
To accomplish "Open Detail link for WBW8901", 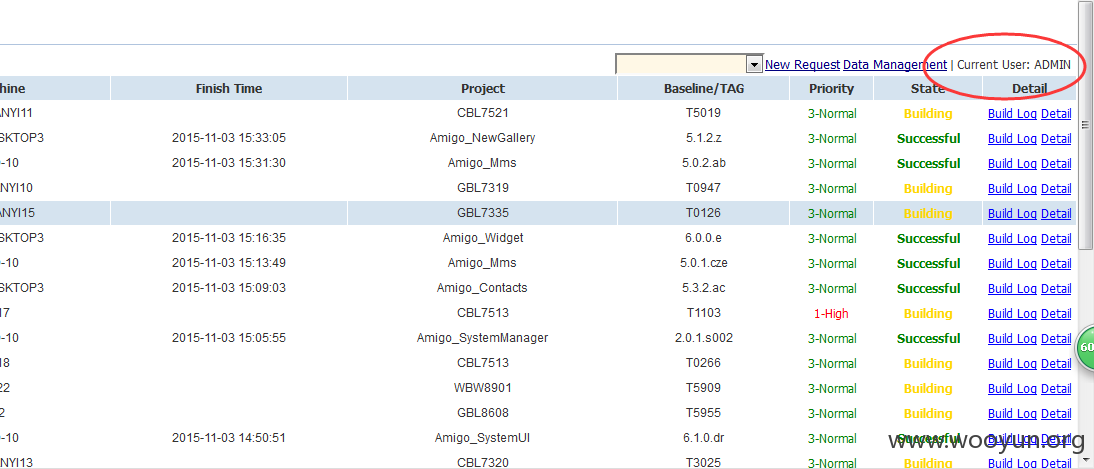I will [1056, 388].
